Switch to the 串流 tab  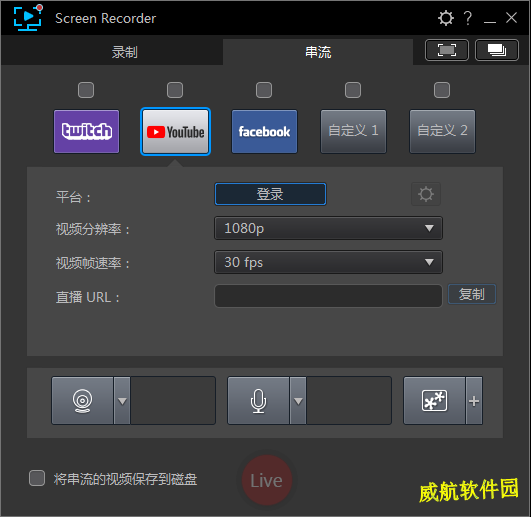[318, 52]
